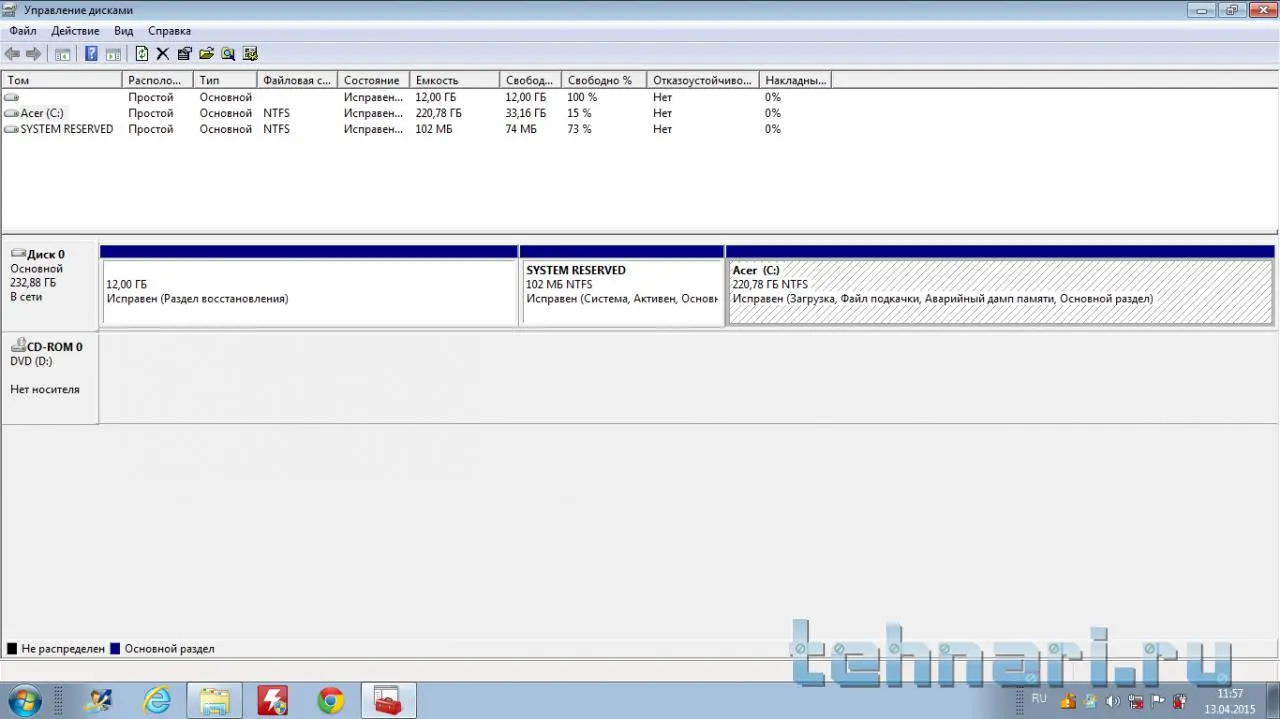The height and width of the screenshot is (719, 1280).
Task: Open Google Chrome from the taskbar
Action: pos(331,701)
